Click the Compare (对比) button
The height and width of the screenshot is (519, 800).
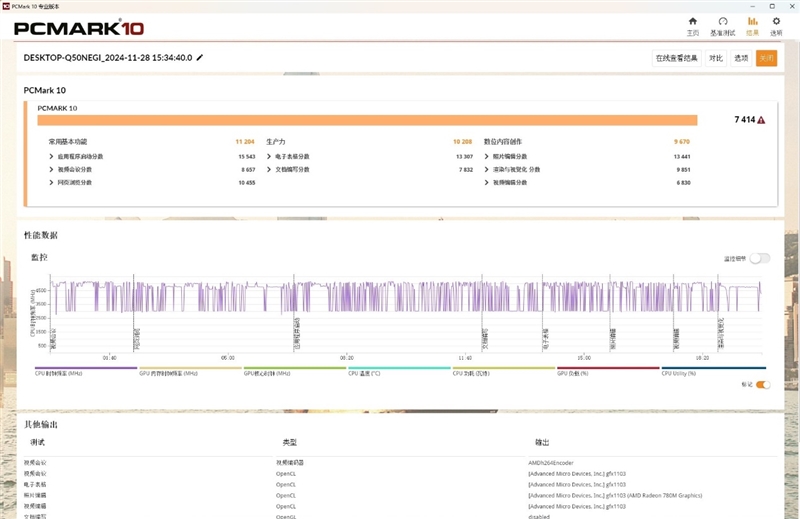715,58
